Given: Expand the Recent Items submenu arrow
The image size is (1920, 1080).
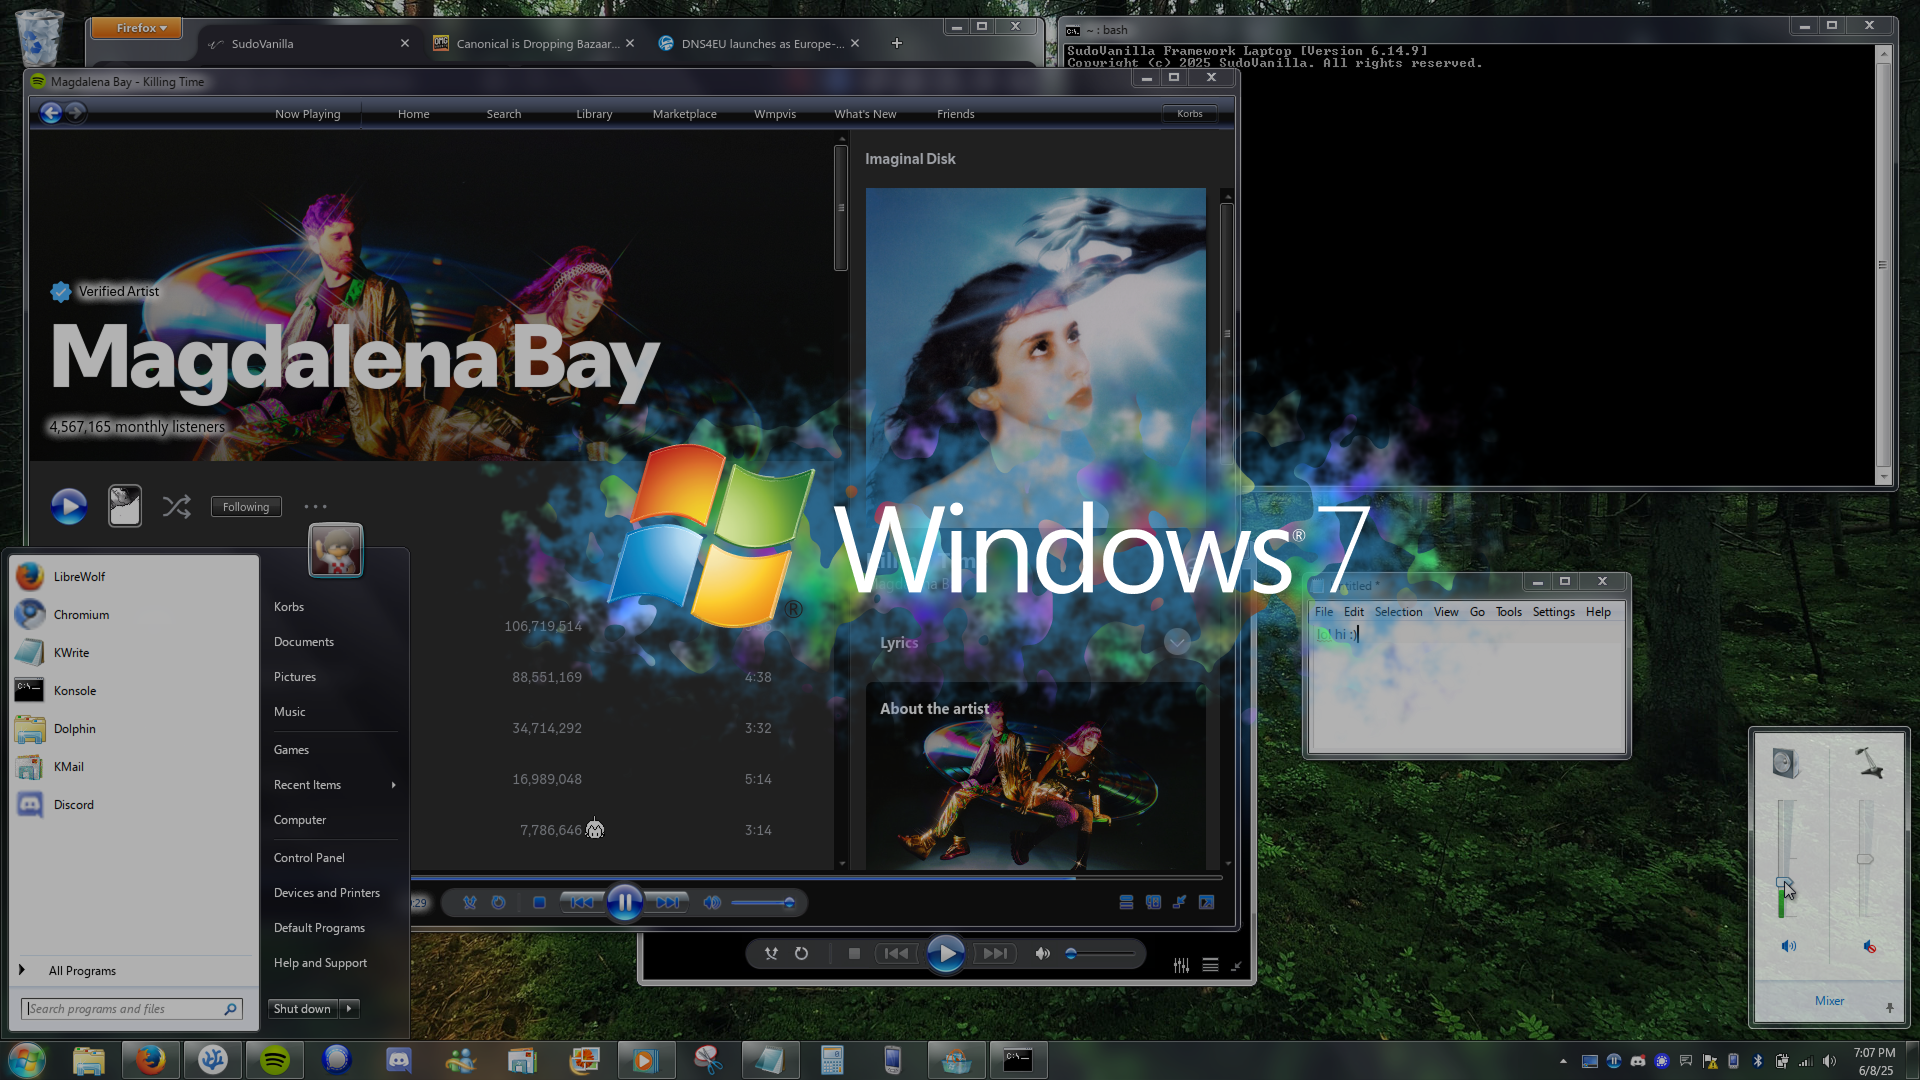Looking at the screenshot, I should click(393, 785).
